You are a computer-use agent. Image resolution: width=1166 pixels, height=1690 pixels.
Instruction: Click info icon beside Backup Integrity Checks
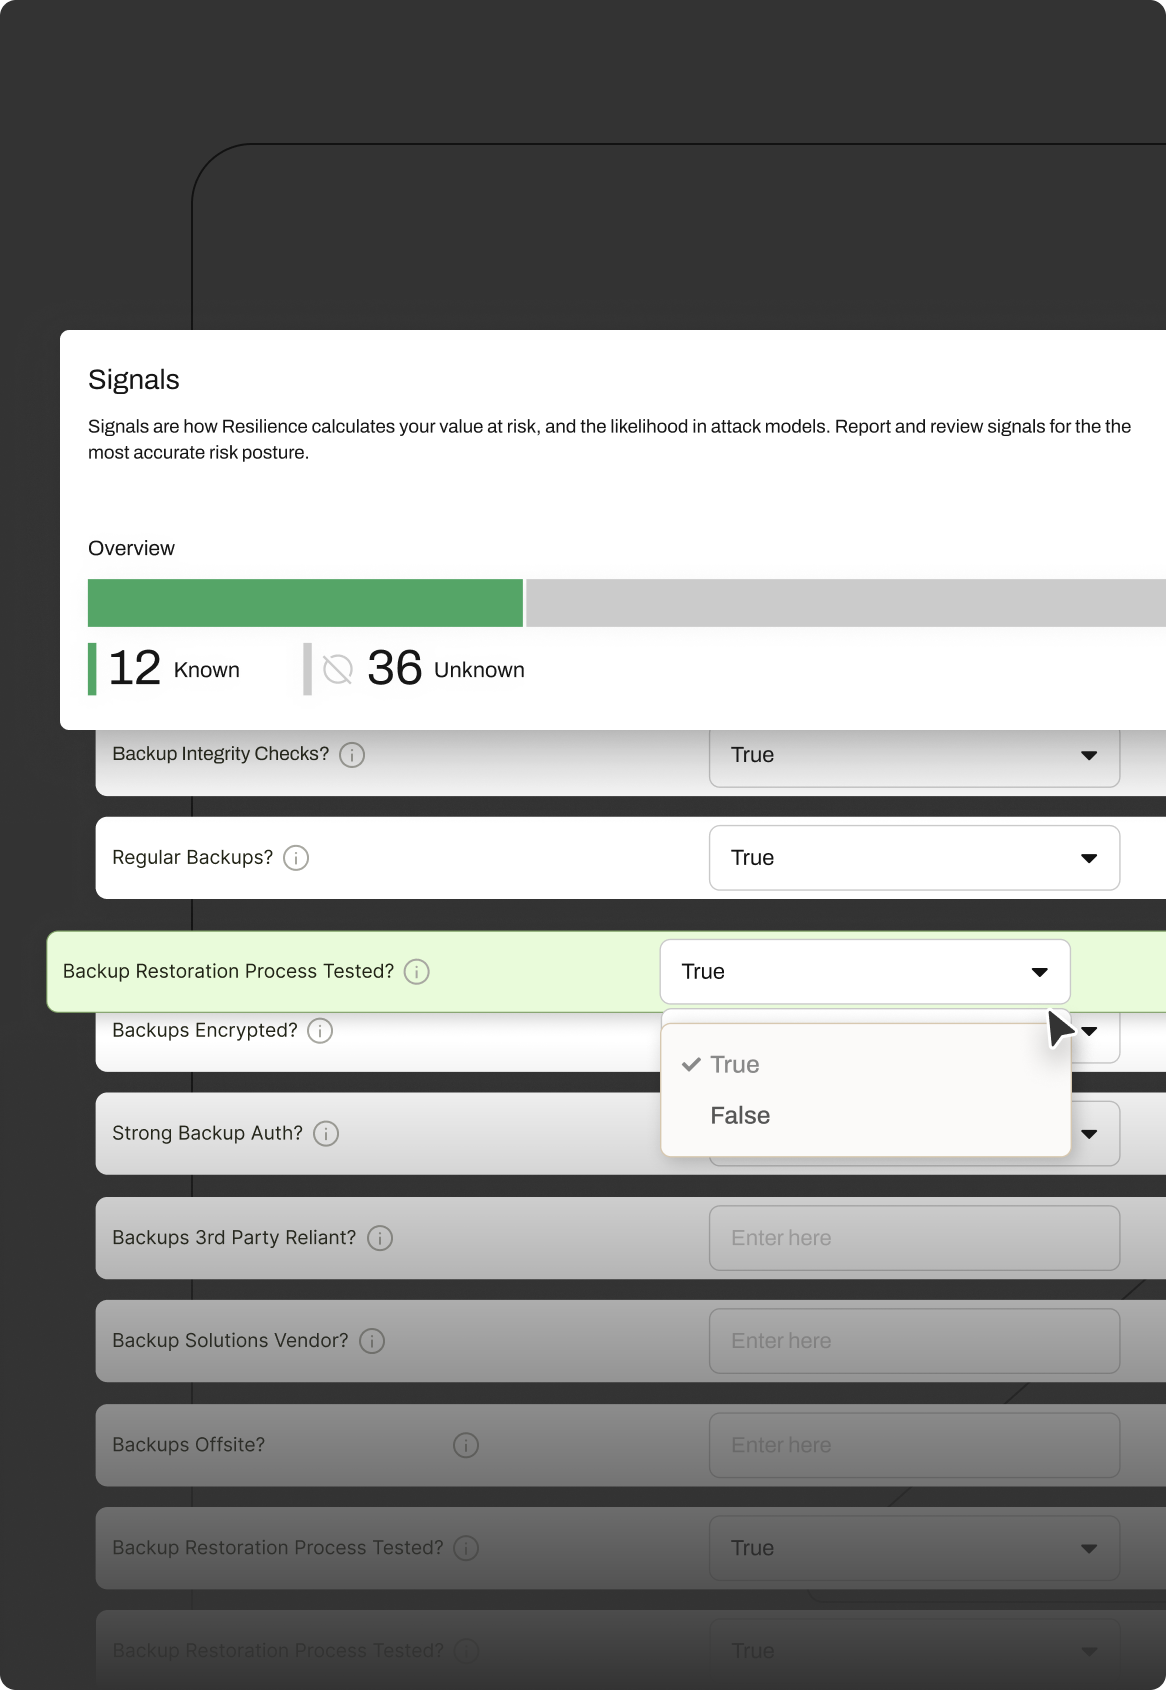point(352,755)
